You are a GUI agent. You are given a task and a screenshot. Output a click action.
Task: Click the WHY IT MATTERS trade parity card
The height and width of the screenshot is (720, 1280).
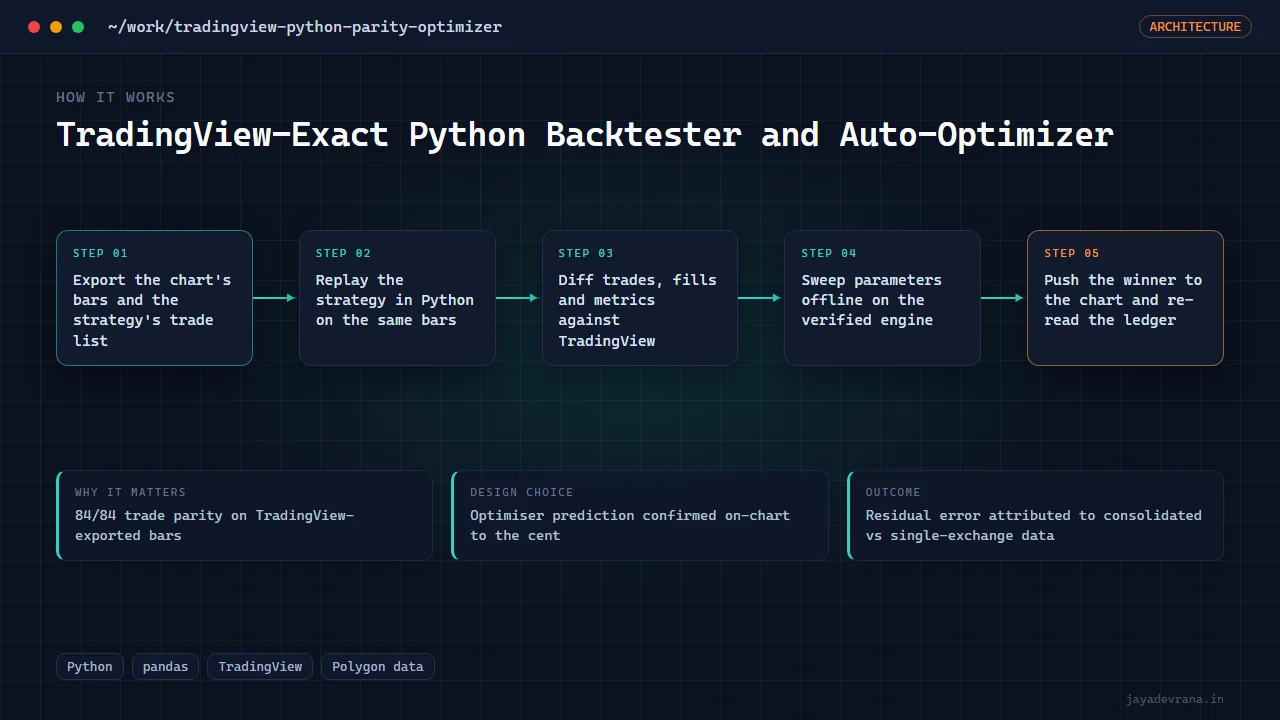(245, 516)
